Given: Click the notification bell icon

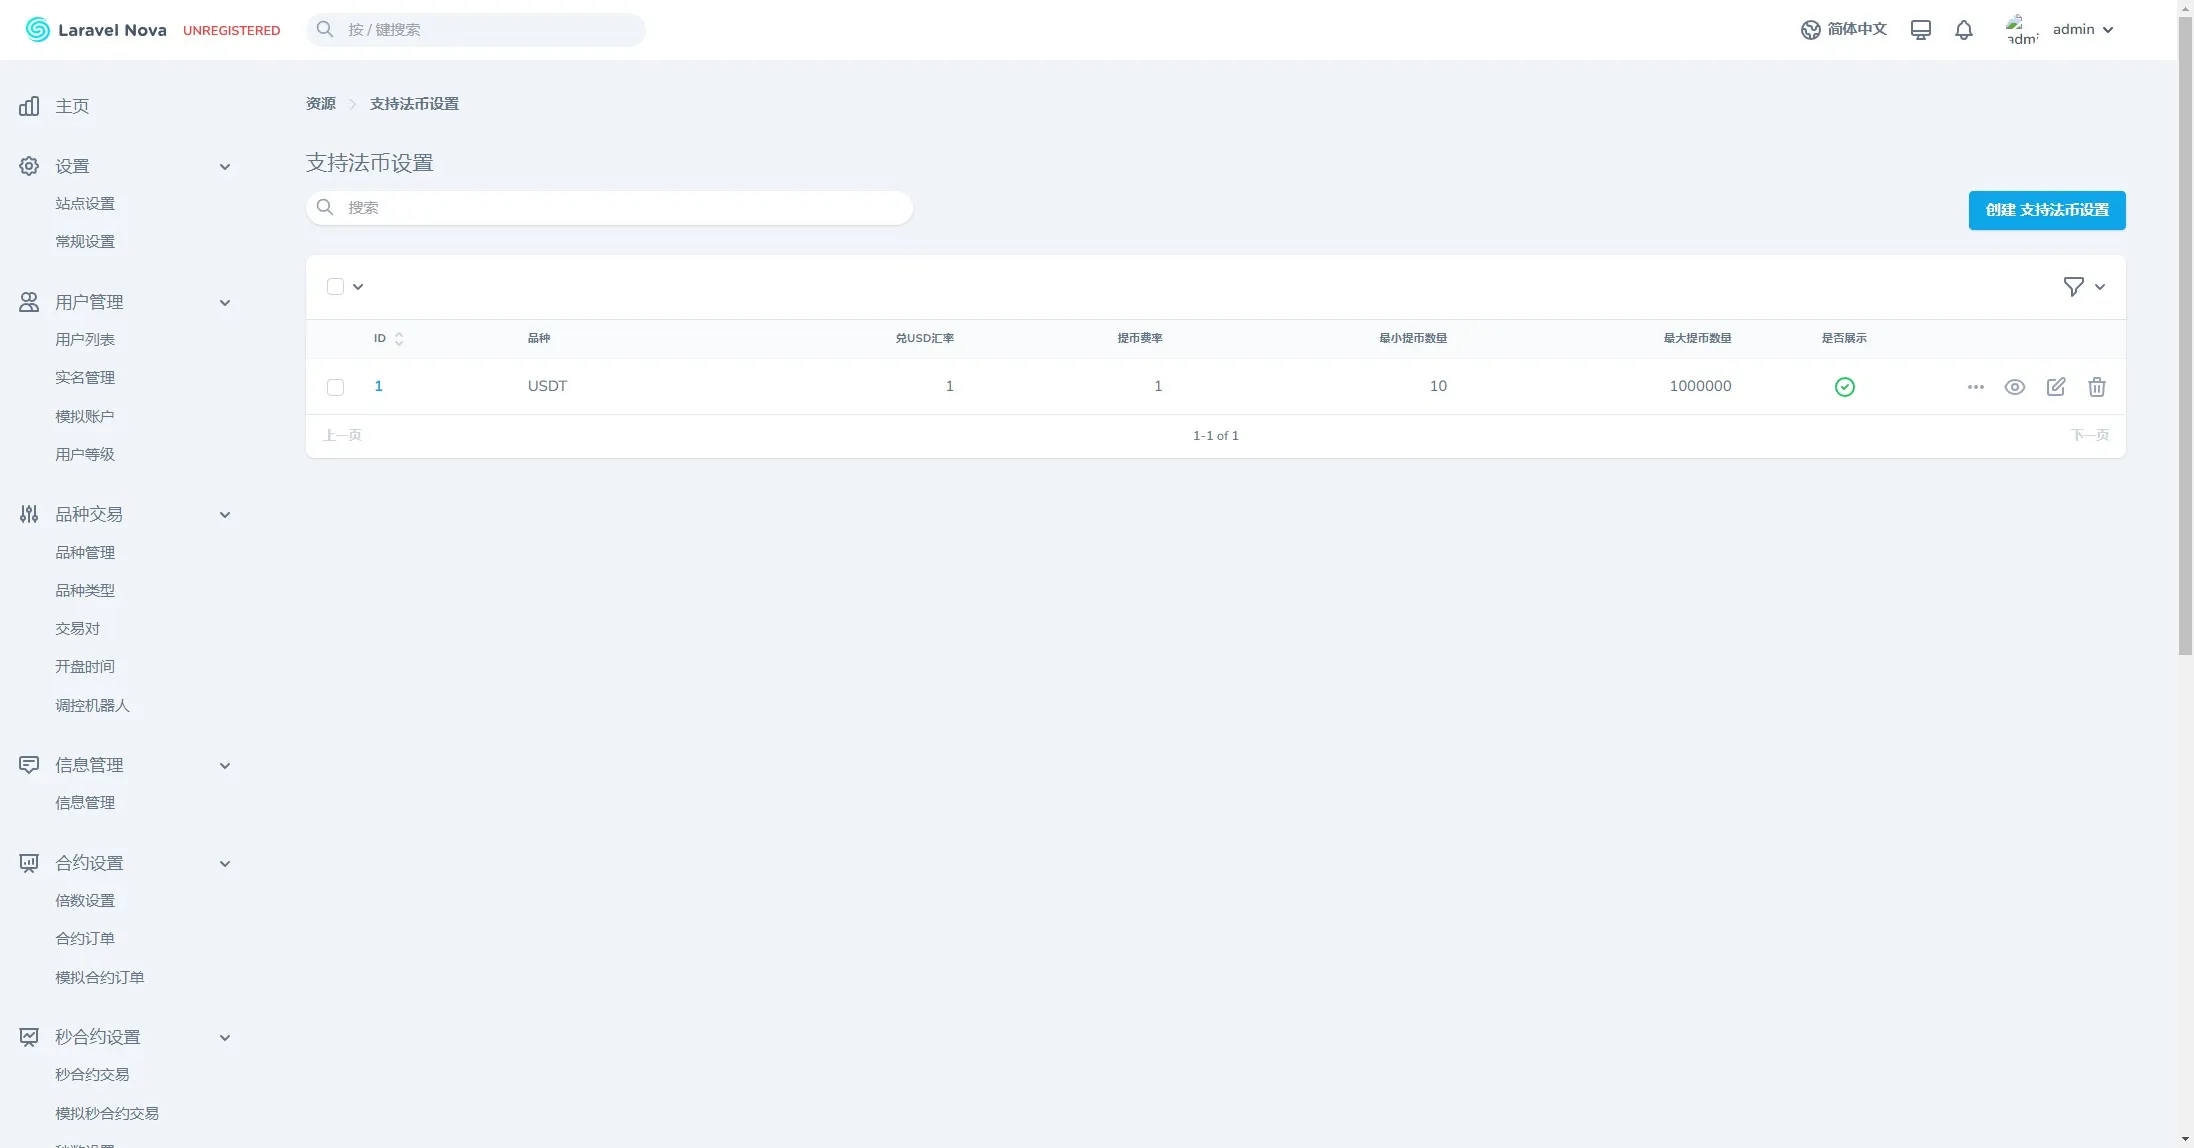Looking at the screenshot, I should point(1963,30).
